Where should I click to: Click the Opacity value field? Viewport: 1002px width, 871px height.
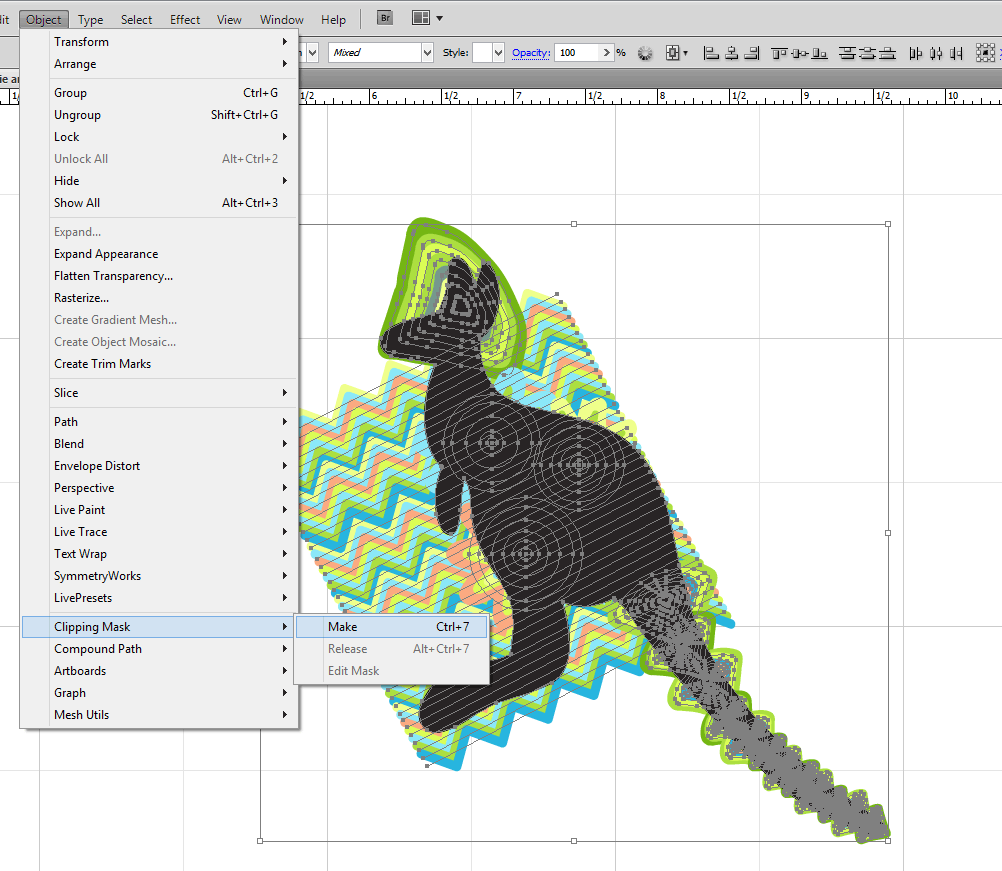pos(577,53)
